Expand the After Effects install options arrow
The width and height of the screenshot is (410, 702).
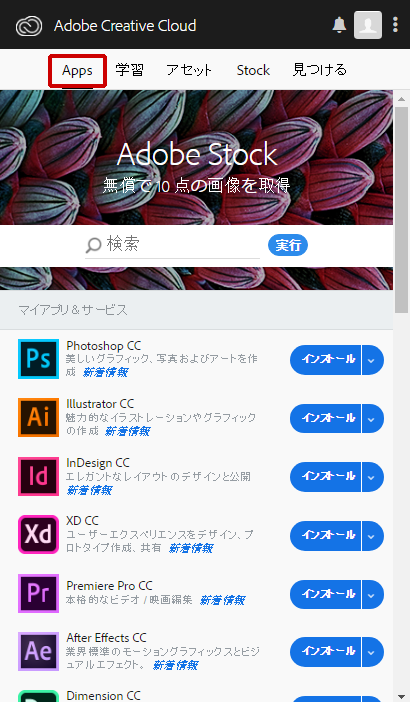[372, 652]
